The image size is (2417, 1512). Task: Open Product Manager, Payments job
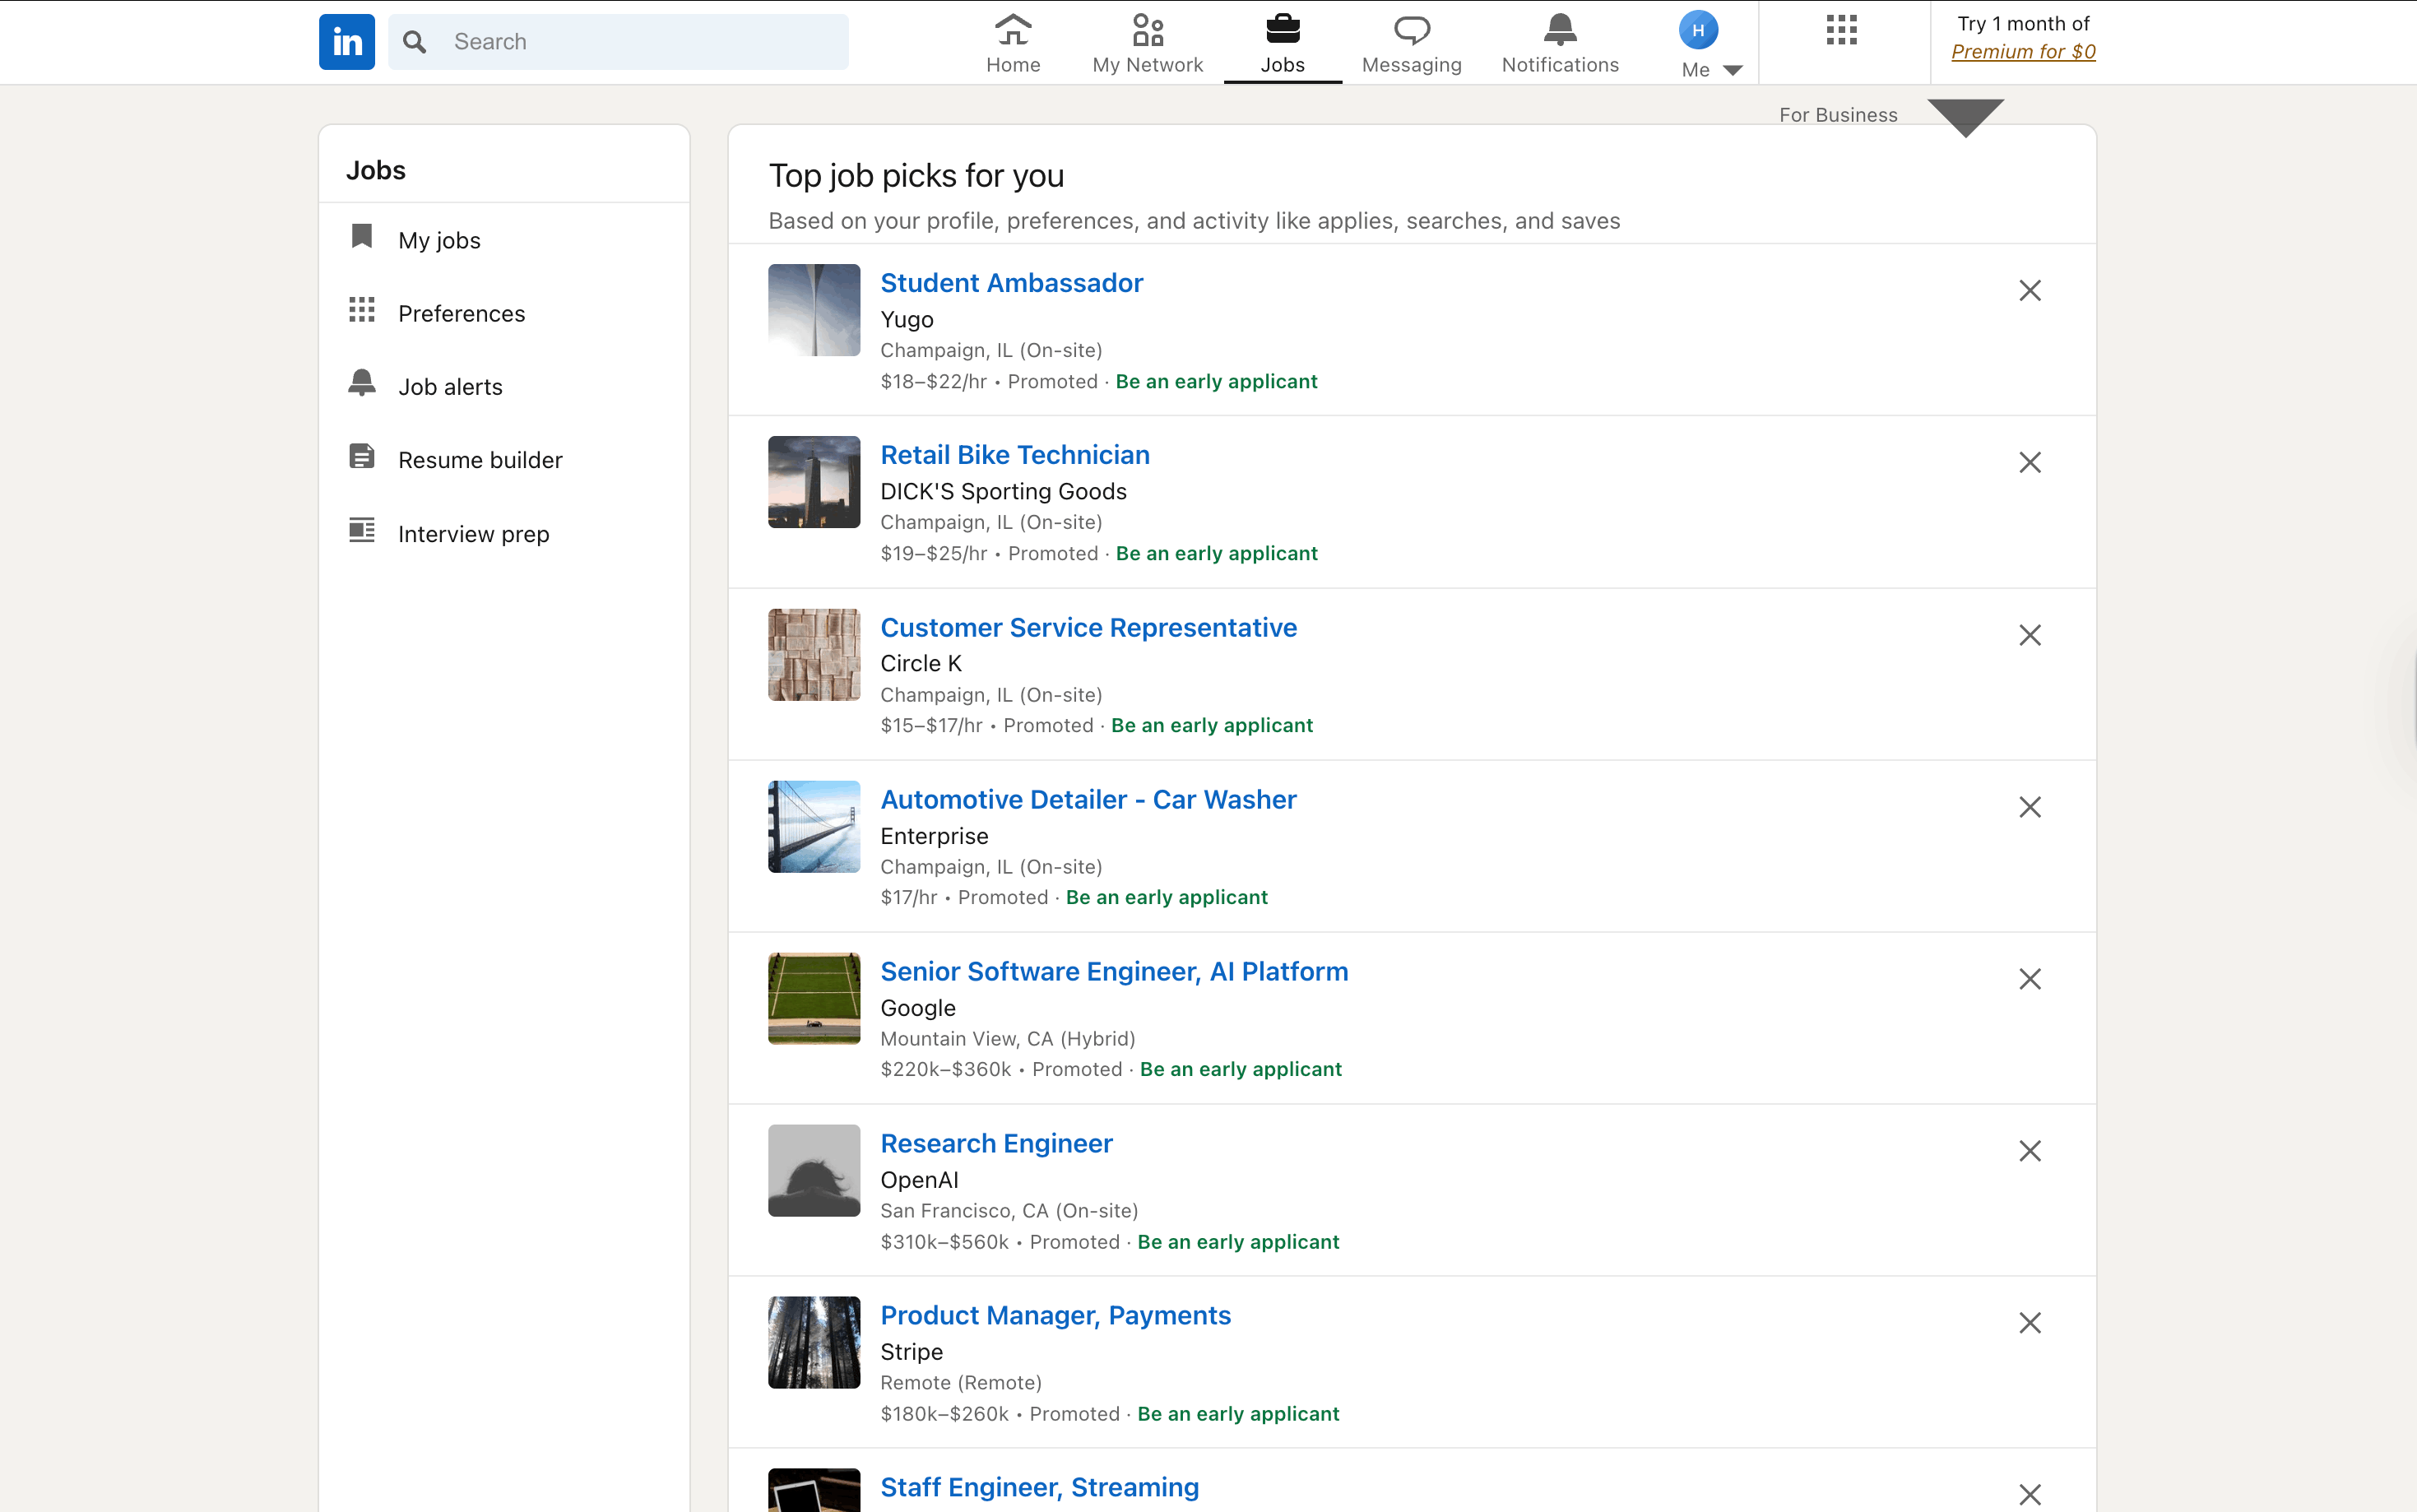click(x=1055, y=1316)
